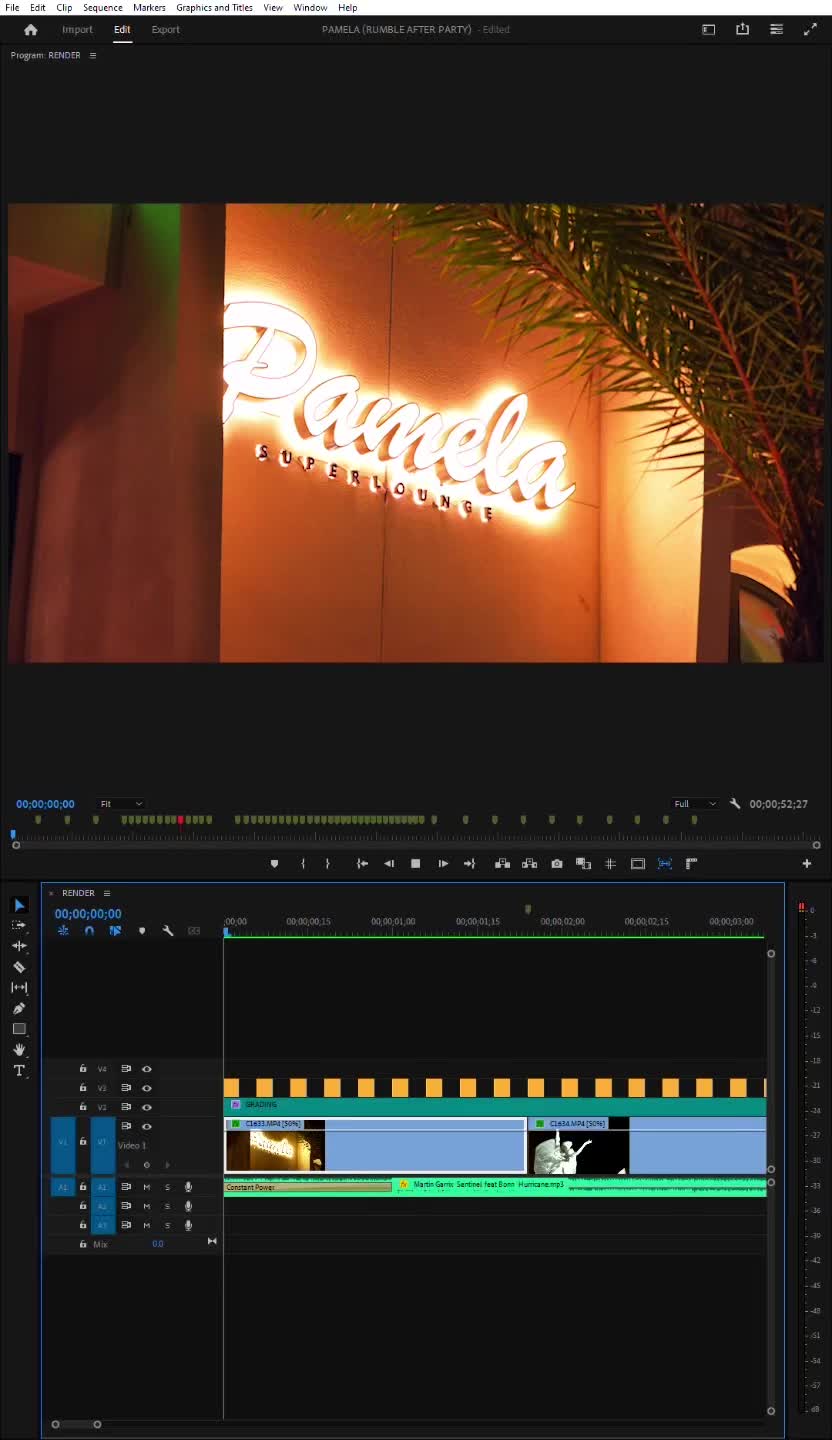
Task: Click the Lift button
Action: coord(503,864)
